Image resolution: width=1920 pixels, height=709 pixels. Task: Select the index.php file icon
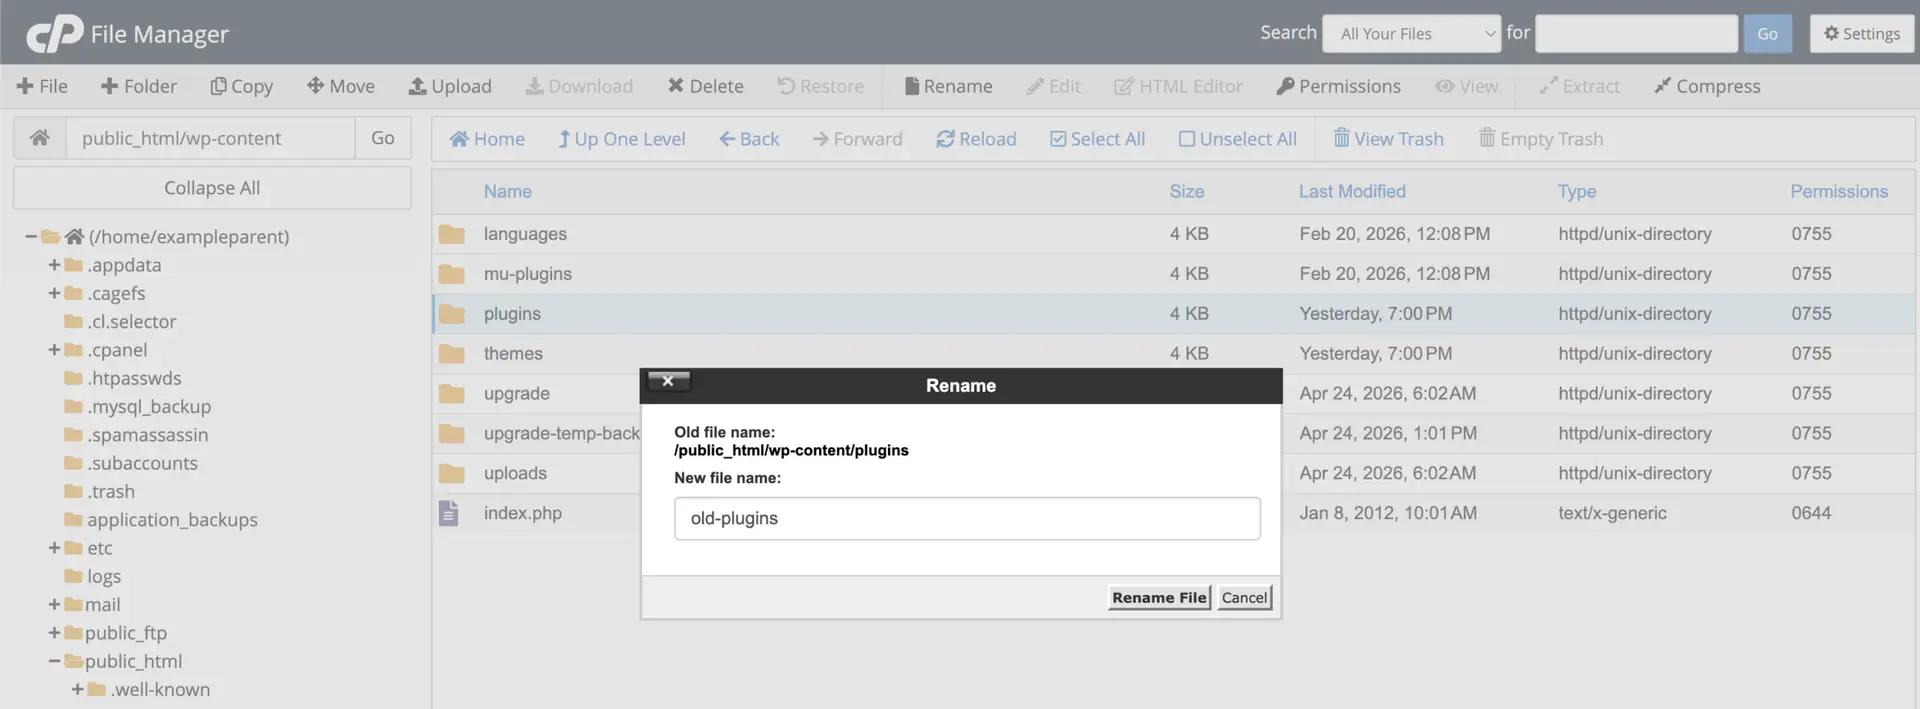(449, 513)
